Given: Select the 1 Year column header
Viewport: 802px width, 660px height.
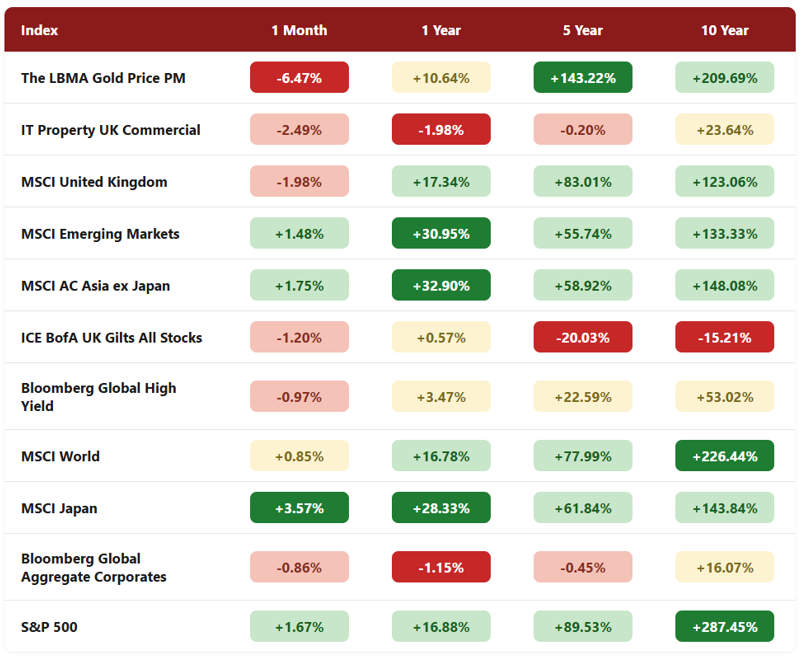Looking at the screenshot, I should [x=441, y=30].
